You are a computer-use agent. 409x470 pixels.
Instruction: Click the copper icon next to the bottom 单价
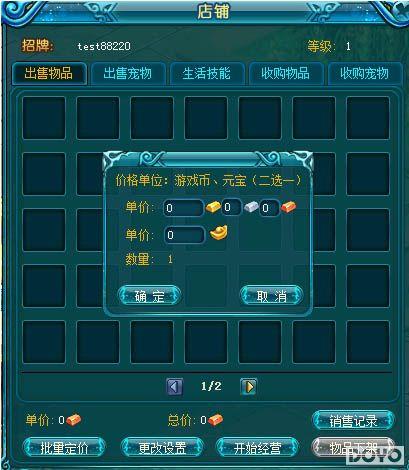[73, 420]
